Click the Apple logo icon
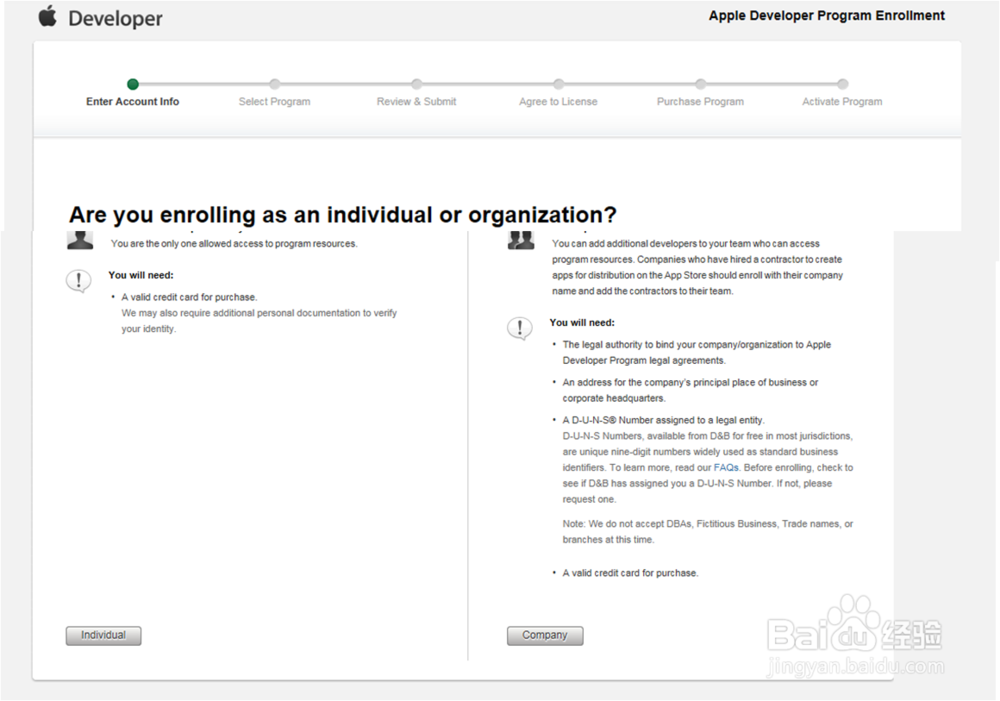The width and height of the screenshot is (1000, 701). pyautogui.click(x=47, y=16)
